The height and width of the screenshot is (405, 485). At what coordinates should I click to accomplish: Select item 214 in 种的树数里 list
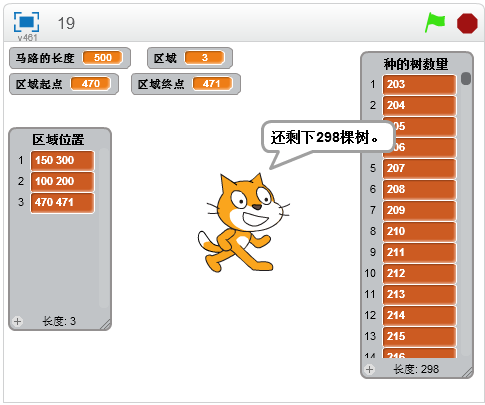(x=419, y=315)
